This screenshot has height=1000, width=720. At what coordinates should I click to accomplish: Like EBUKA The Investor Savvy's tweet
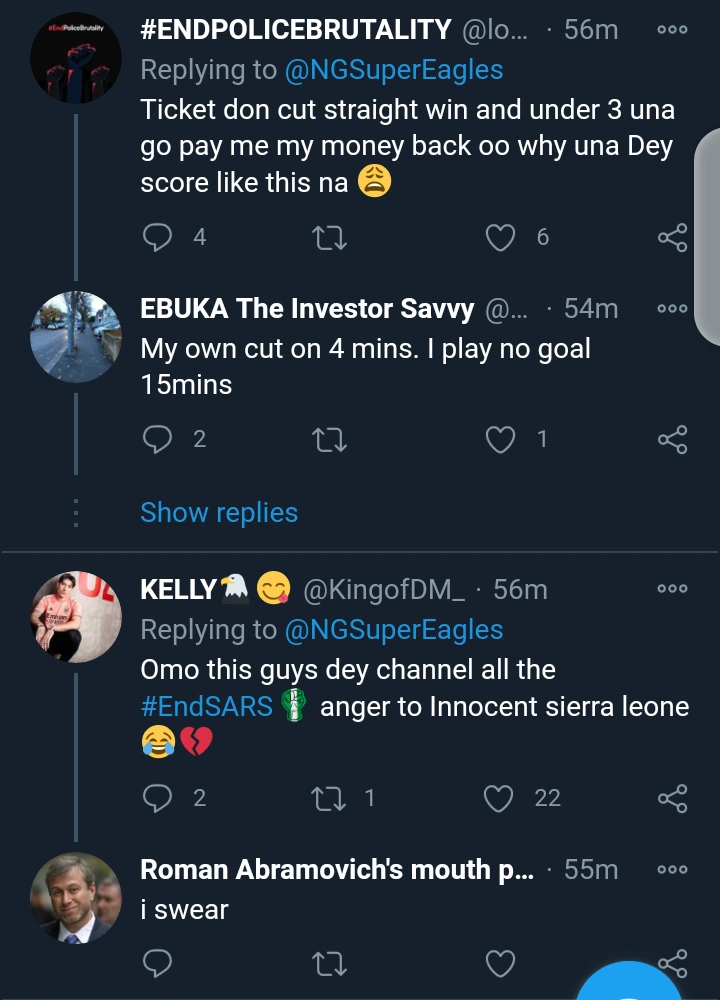coord(500,438)
